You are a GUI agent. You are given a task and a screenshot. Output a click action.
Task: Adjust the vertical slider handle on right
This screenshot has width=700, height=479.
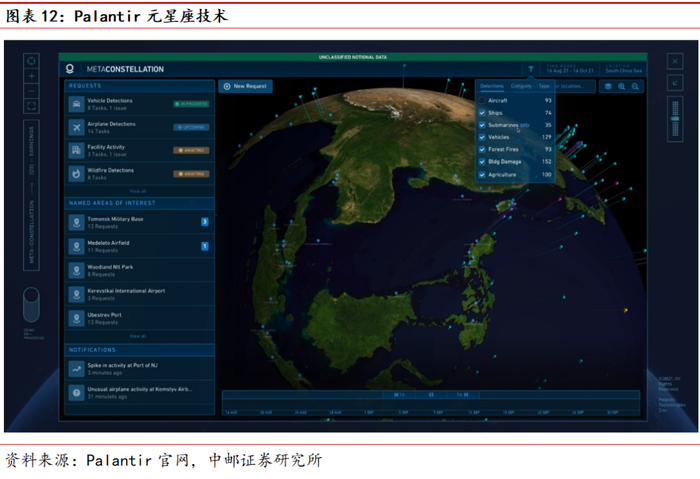675,119
